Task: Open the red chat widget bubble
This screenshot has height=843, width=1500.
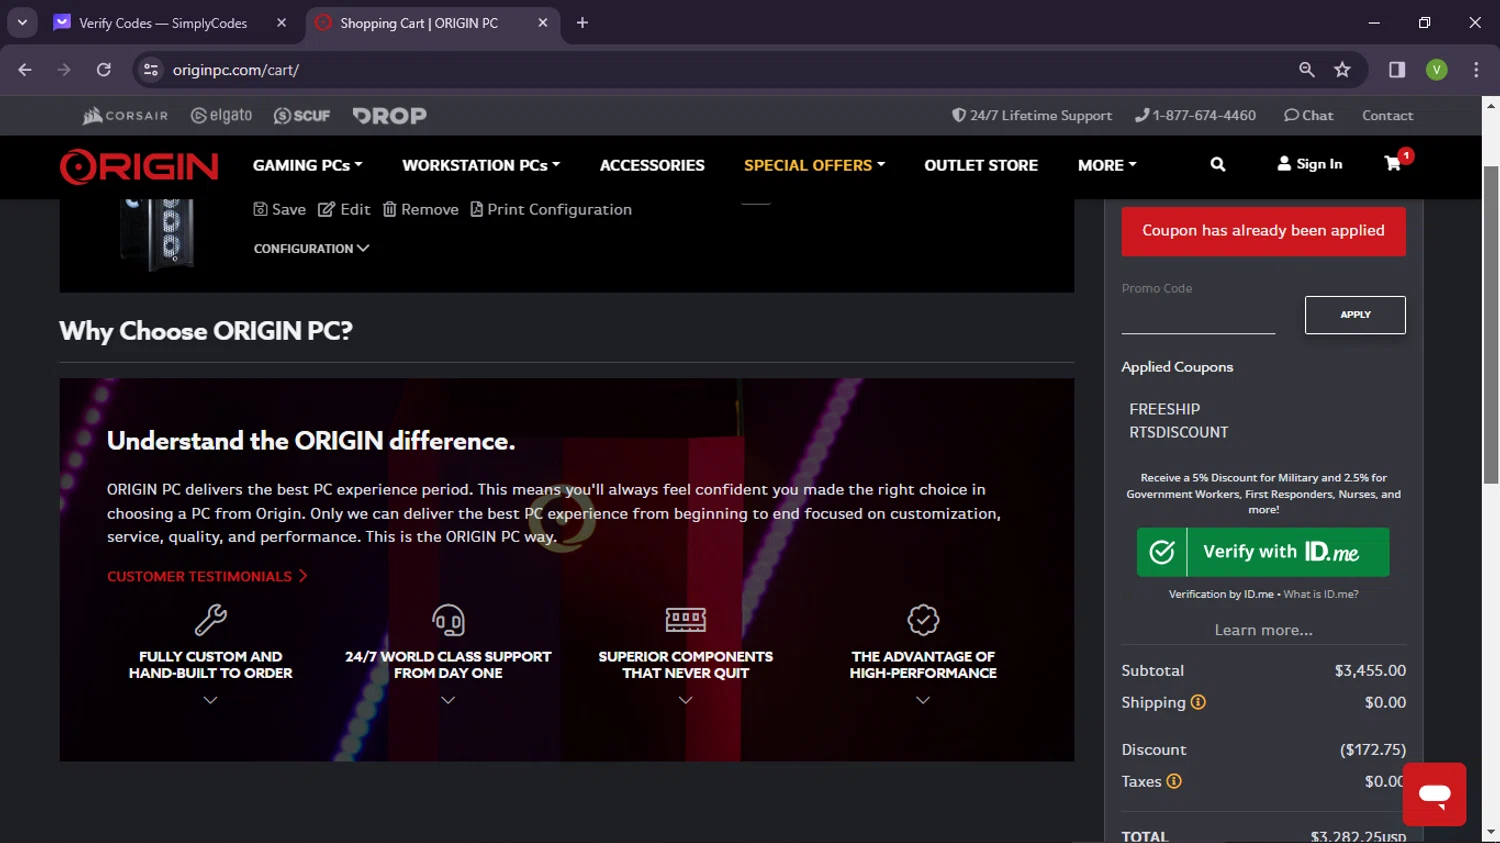Action: pos(1434,794)
